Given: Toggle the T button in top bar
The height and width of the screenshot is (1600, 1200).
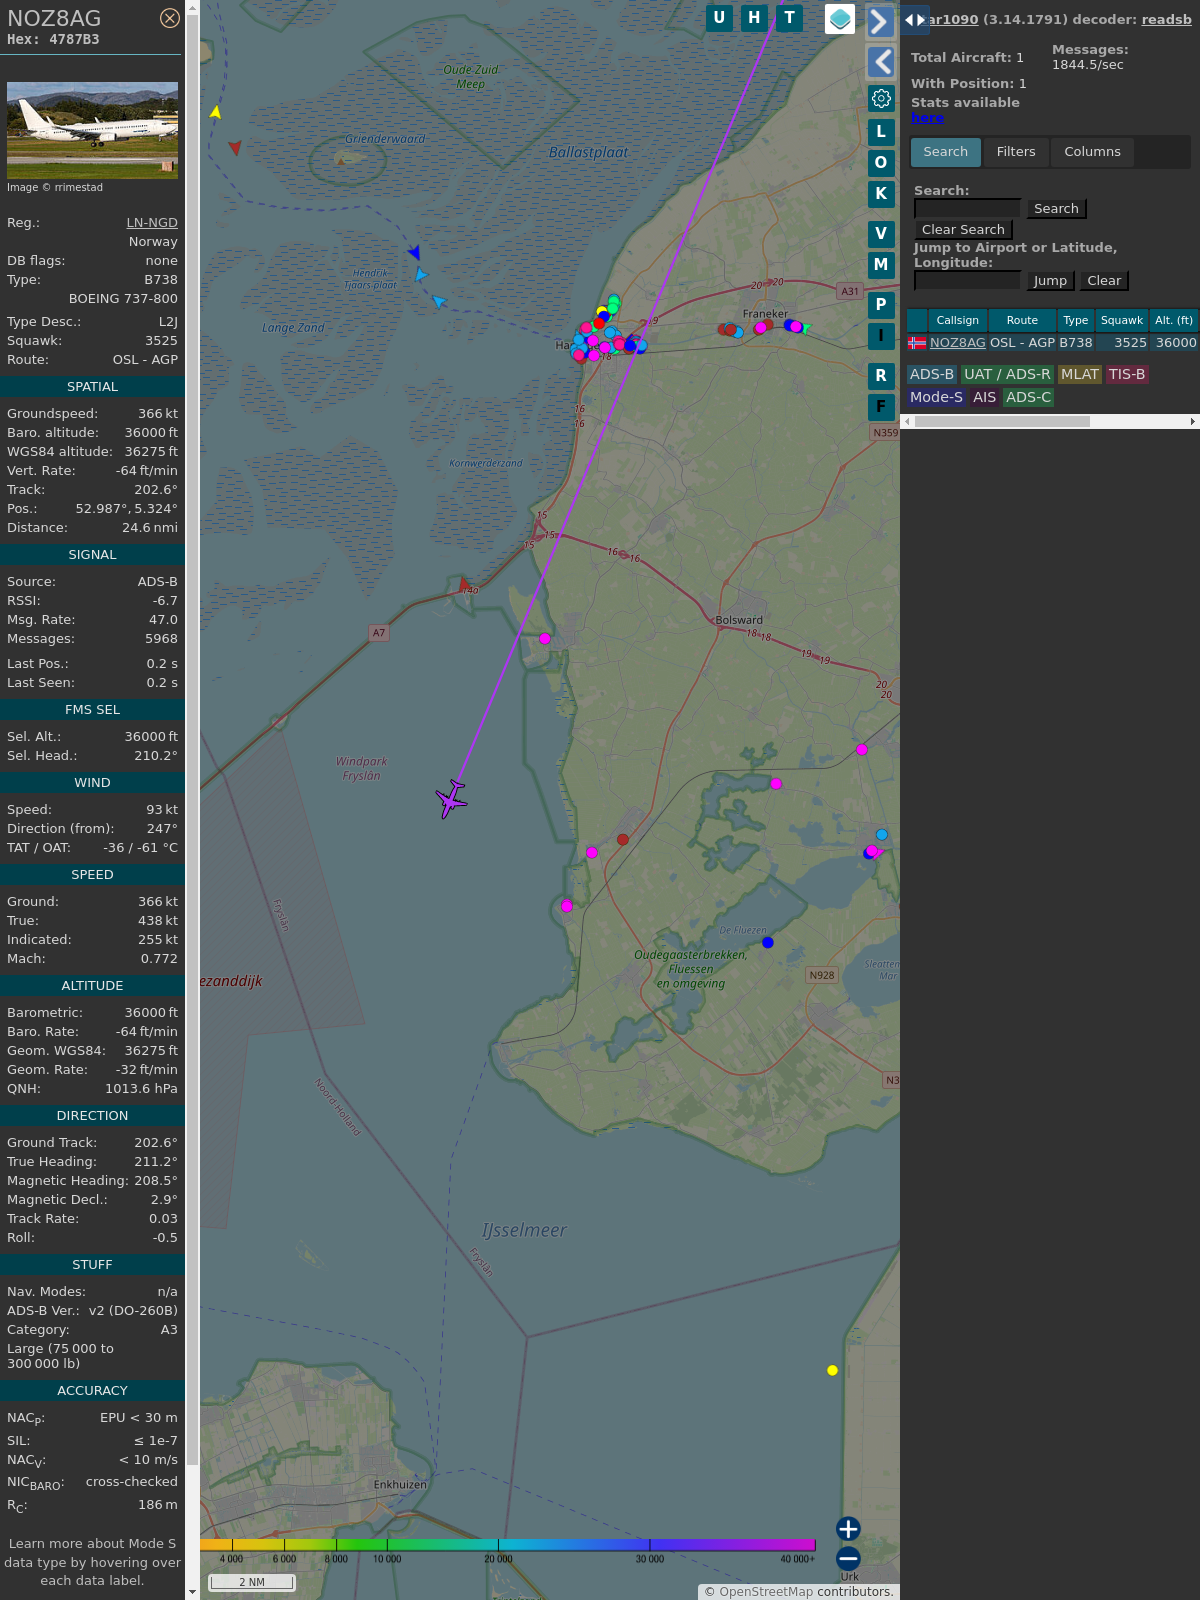Looking at the screenshot, I should click(x=790, y=17).
